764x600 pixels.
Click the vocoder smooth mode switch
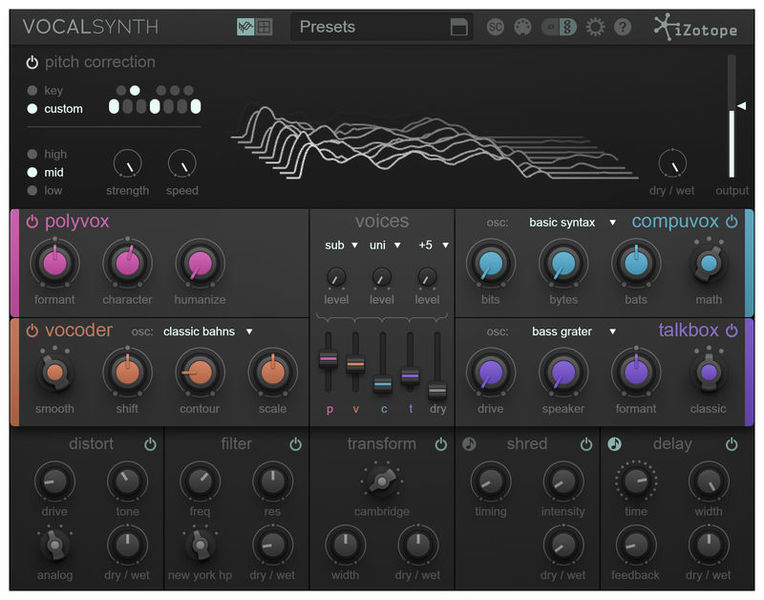coord(55,372)
